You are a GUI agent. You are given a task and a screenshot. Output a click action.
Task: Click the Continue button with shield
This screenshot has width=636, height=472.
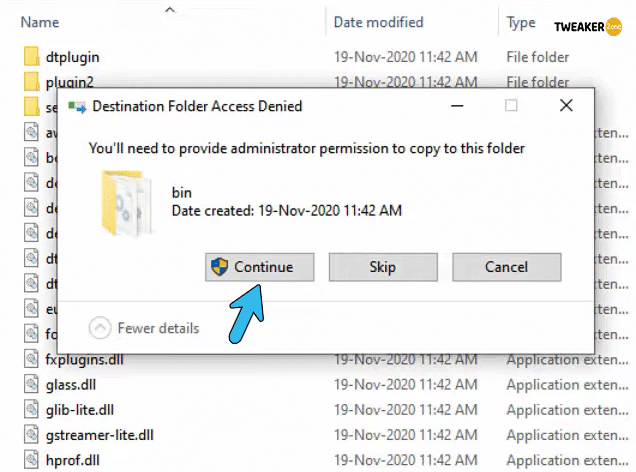coord(259,267)
